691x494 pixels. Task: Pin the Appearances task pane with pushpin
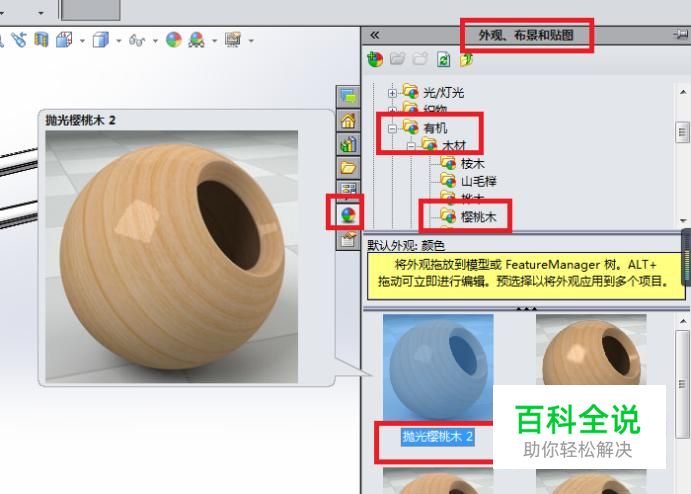pos(681,34)
